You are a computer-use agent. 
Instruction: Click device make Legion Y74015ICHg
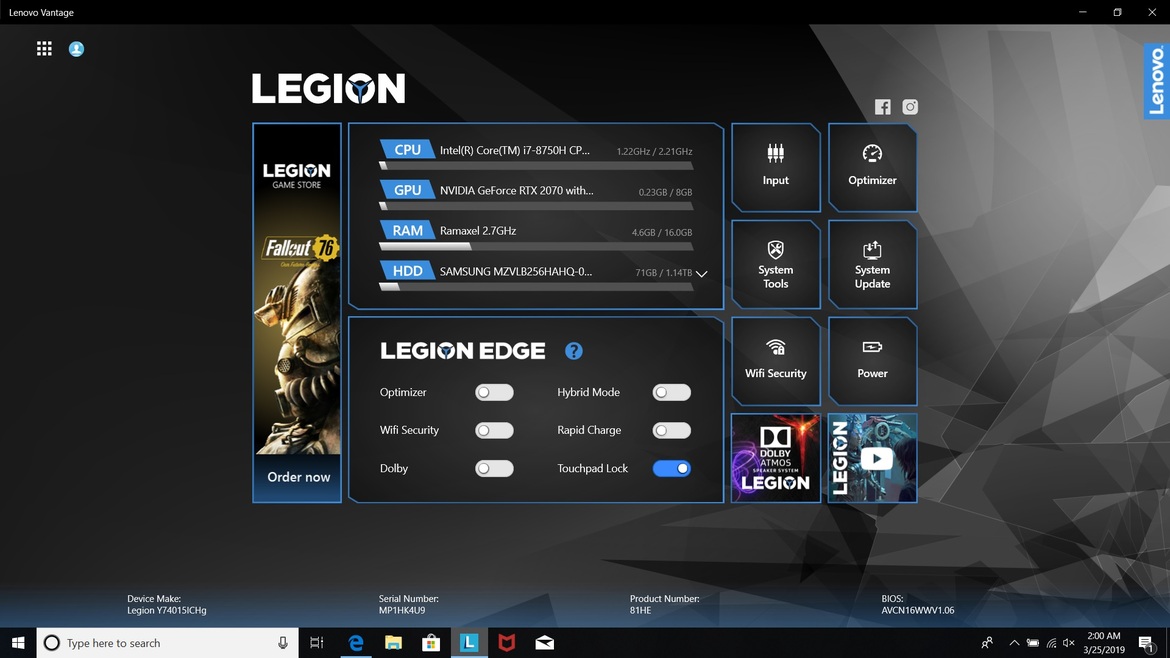point(166,610)
